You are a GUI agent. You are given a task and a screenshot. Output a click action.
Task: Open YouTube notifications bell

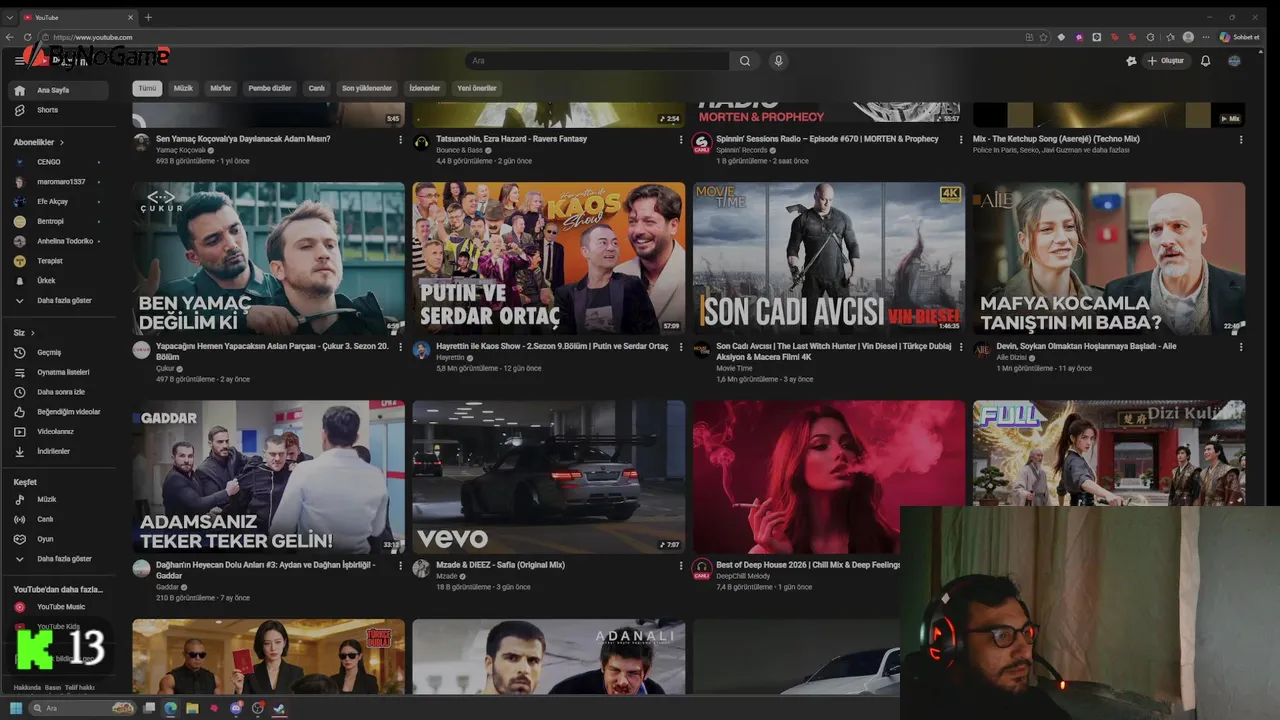[1205, 61]
